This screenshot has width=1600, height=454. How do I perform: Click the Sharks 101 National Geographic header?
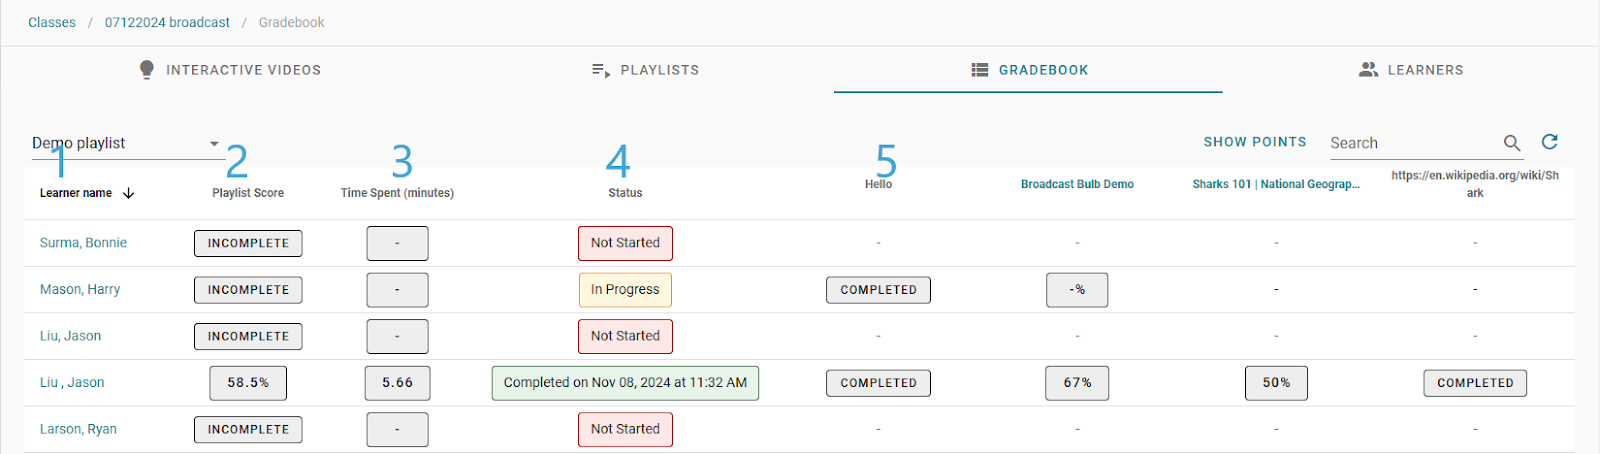pos(1276,184)
